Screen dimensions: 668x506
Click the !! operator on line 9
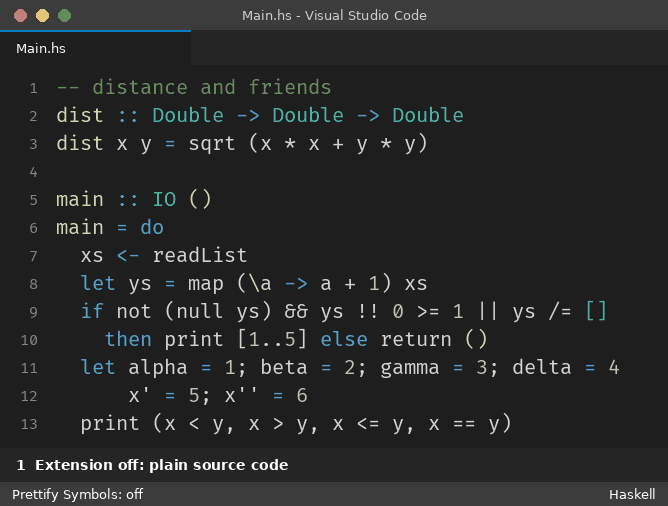coord(368,311)
